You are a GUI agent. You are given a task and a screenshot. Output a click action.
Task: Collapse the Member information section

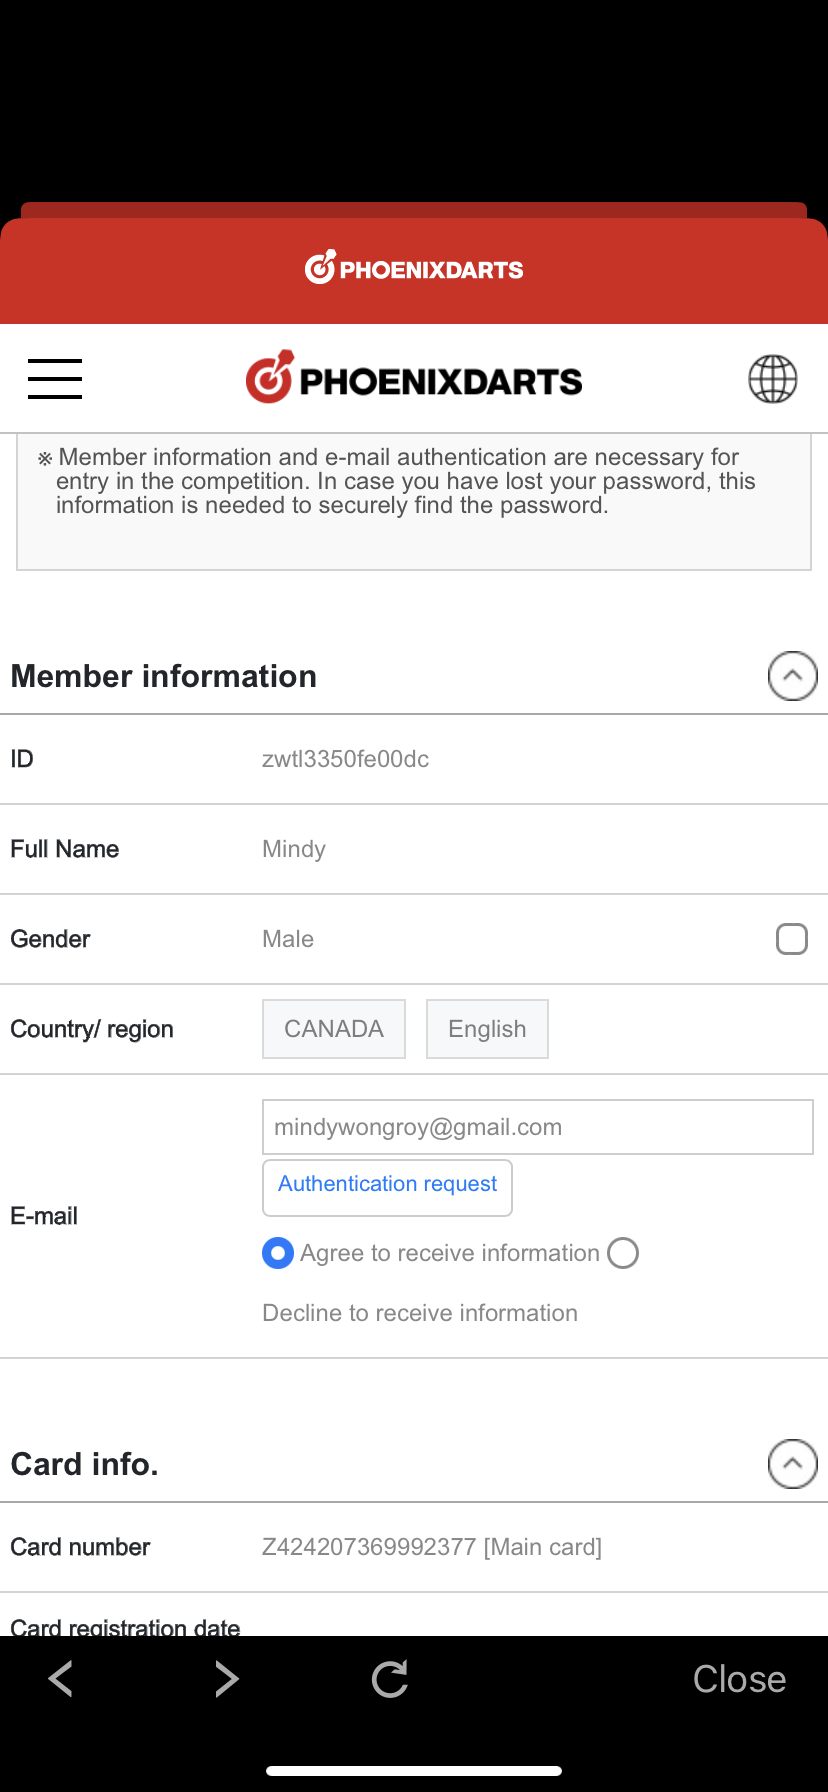click(792, 676)
